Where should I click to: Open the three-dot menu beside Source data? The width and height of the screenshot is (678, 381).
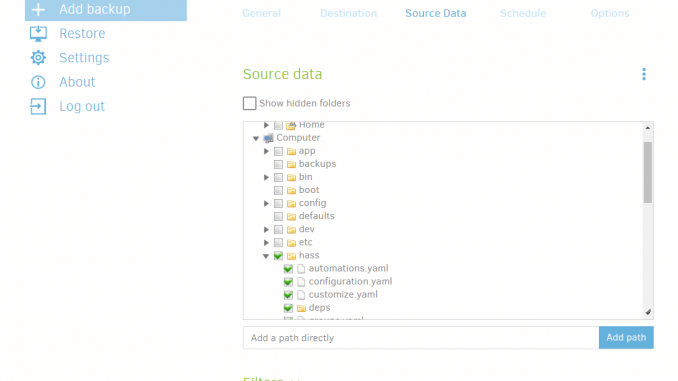(644, 74)
